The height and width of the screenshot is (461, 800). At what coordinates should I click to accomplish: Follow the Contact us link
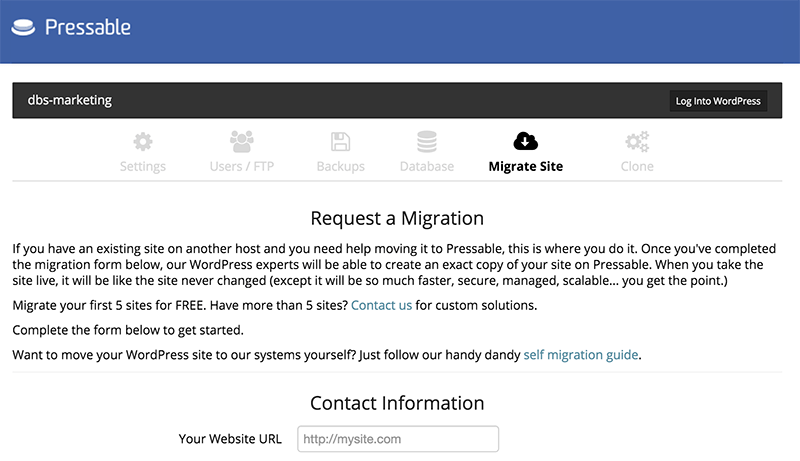pos(381,305)
